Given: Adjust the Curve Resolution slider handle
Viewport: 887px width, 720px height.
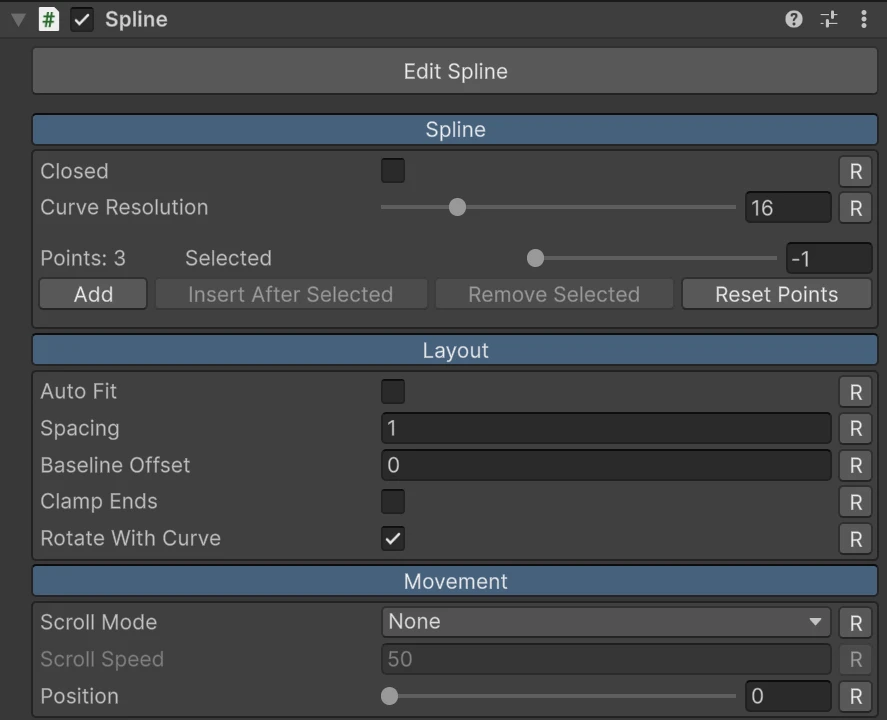Looking at the screenshot, I should tap(457, 207).
